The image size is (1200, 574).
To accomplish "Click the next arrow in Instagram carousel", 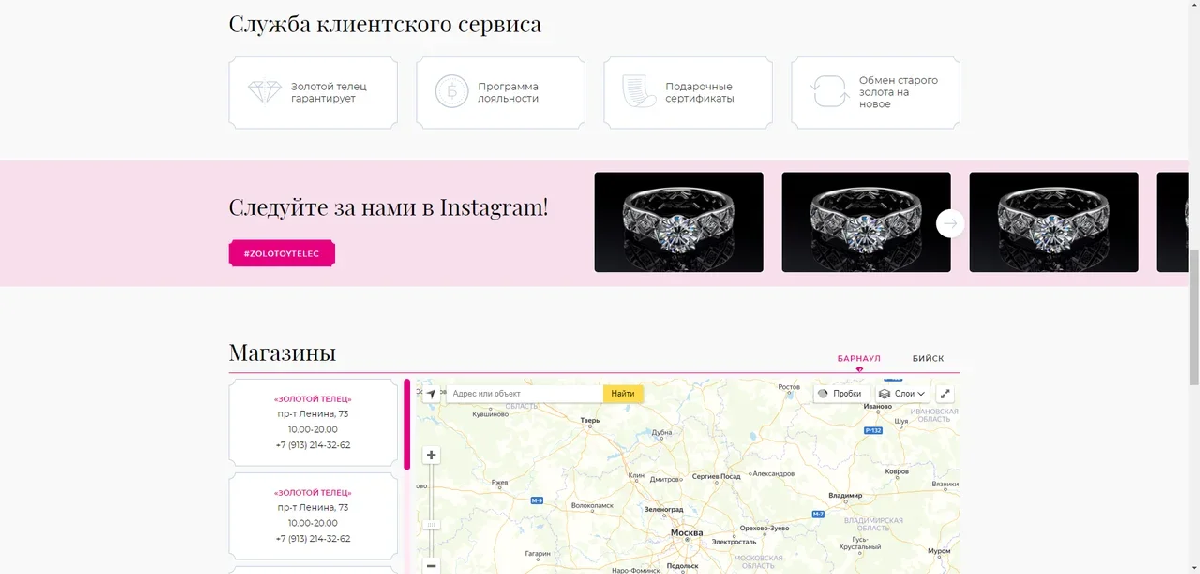I will click(x=950, y=223).
